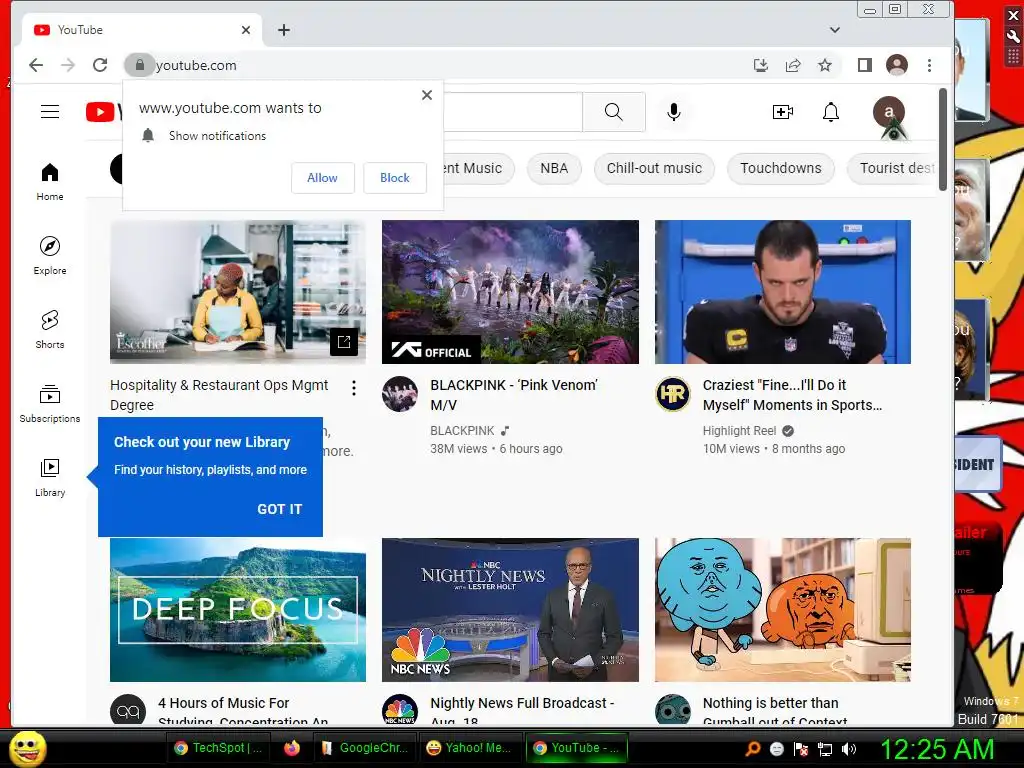Dismiss the Library tip with GOT IT
The height and width of the screenshot is (768, 1024).
(x=280, y=509)
